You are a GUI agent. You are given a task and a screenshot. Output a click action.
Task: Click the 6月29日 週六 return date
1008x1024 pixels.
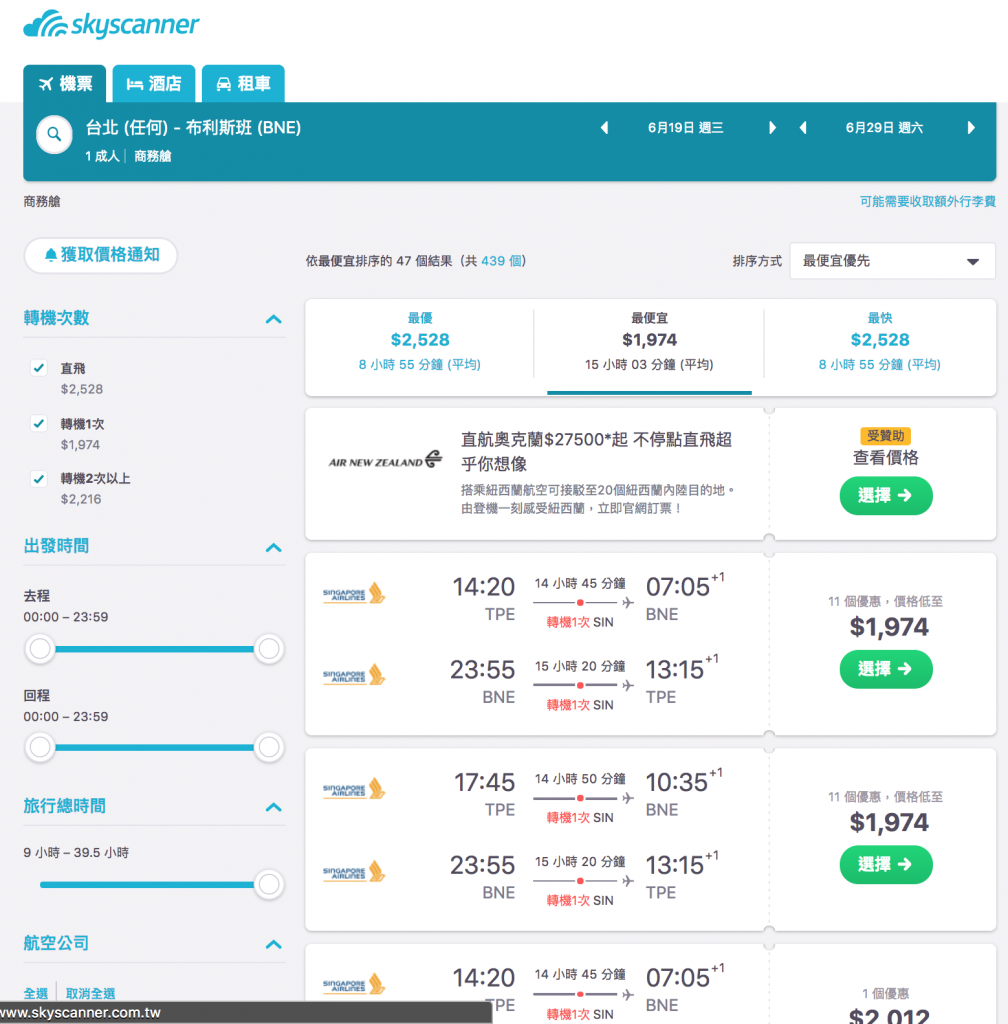[884, 128]
